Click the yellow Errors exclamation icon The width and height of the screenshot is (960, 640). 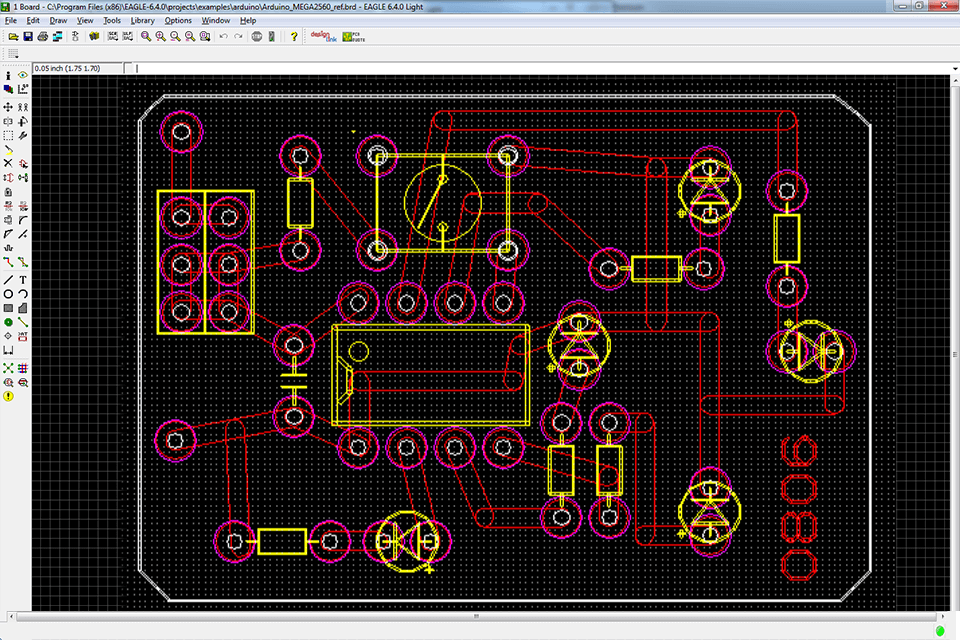[8, 396]
